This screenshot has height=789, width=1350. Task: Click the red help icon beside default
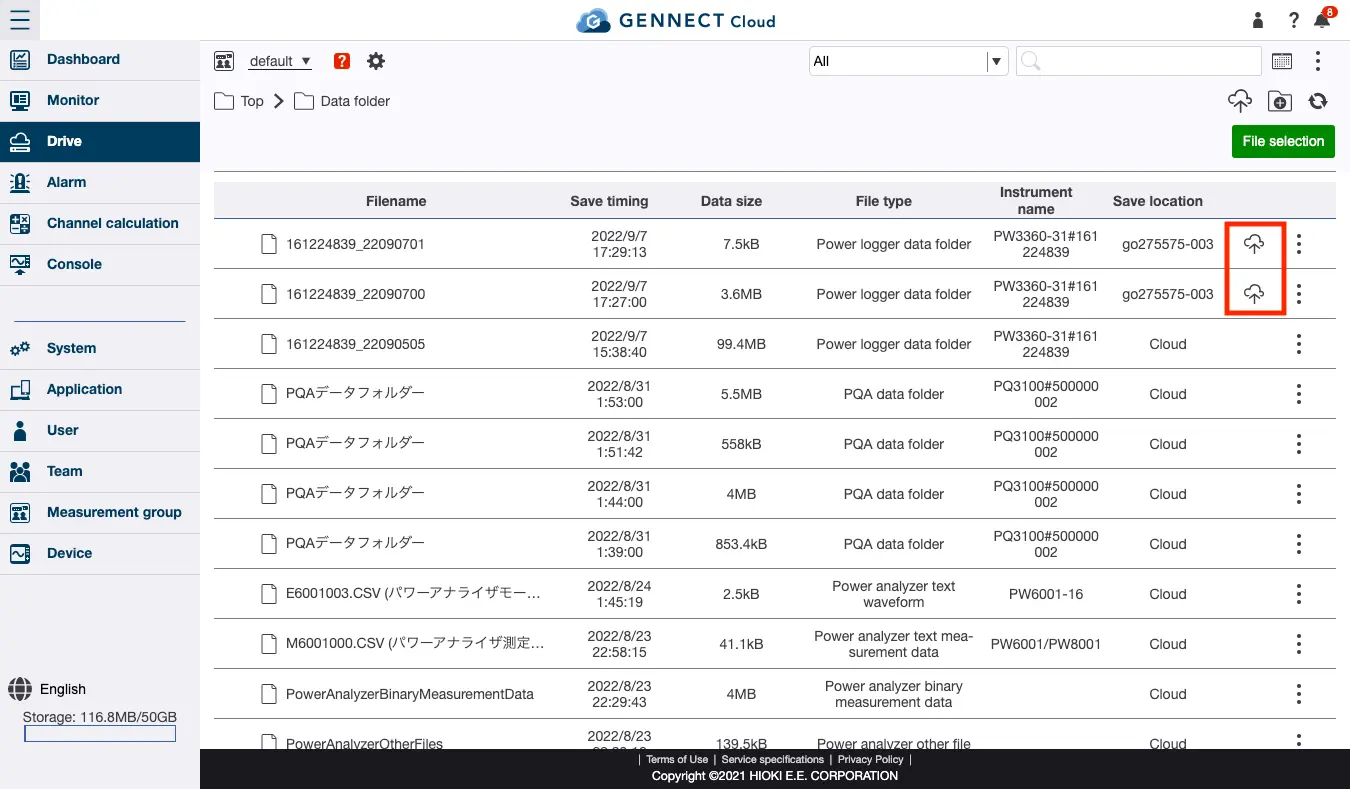coord(342,61)
